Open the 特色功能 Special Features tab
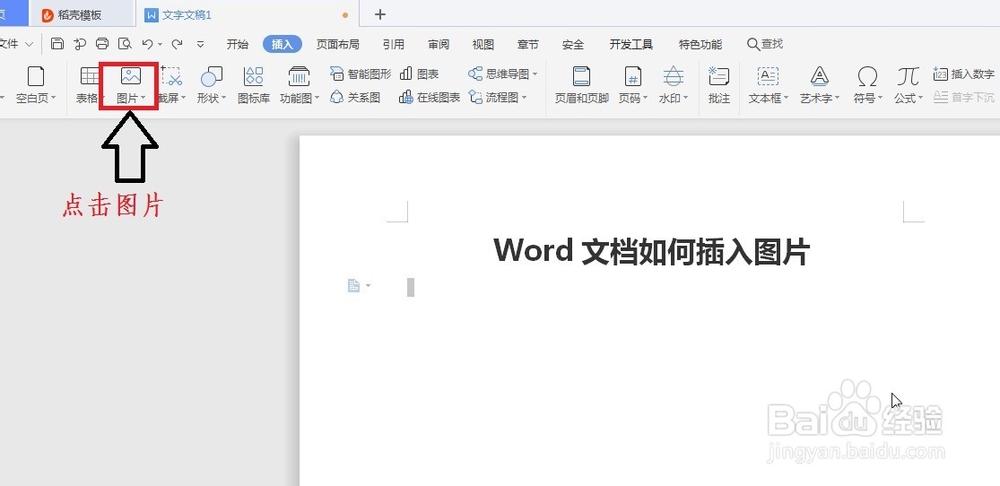This screenshot has width=1000, height=486. 700,44
